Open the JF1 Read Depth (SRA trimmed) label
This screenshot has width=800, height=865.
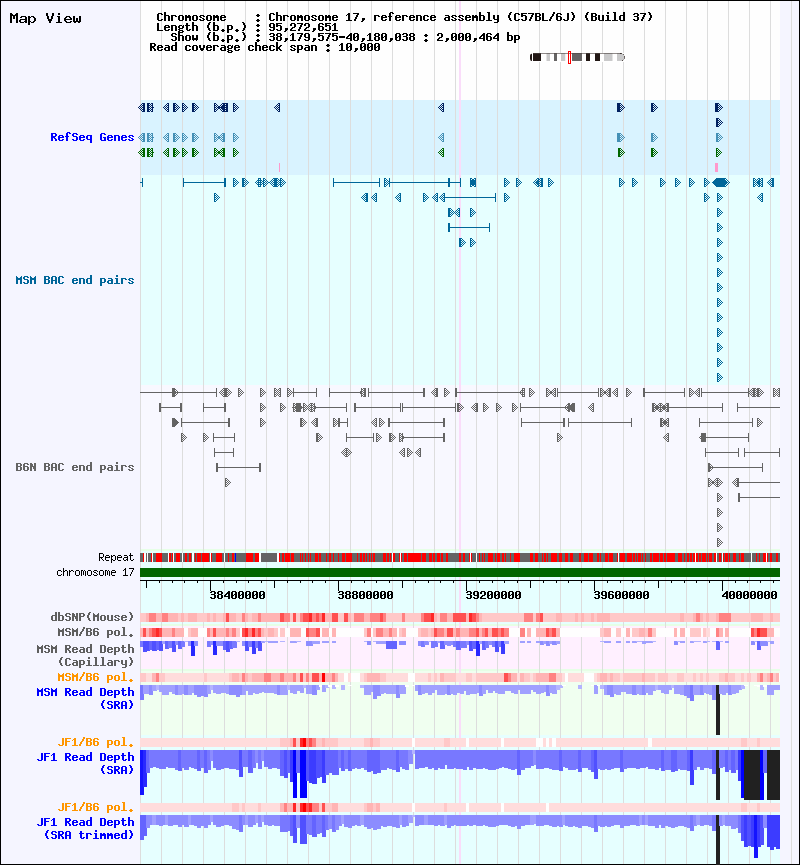[85, 828]
